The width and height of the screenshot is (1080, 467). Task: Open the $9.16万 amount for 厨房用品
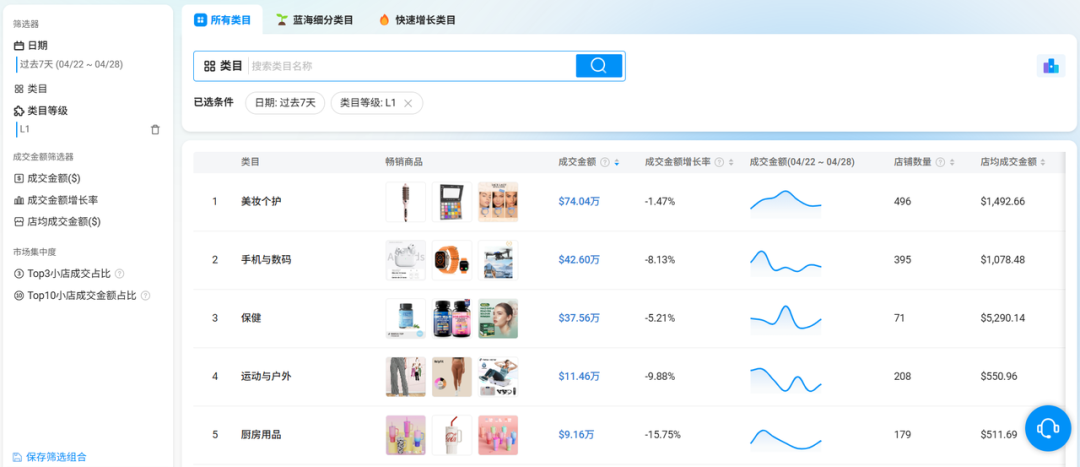[576, 435]
